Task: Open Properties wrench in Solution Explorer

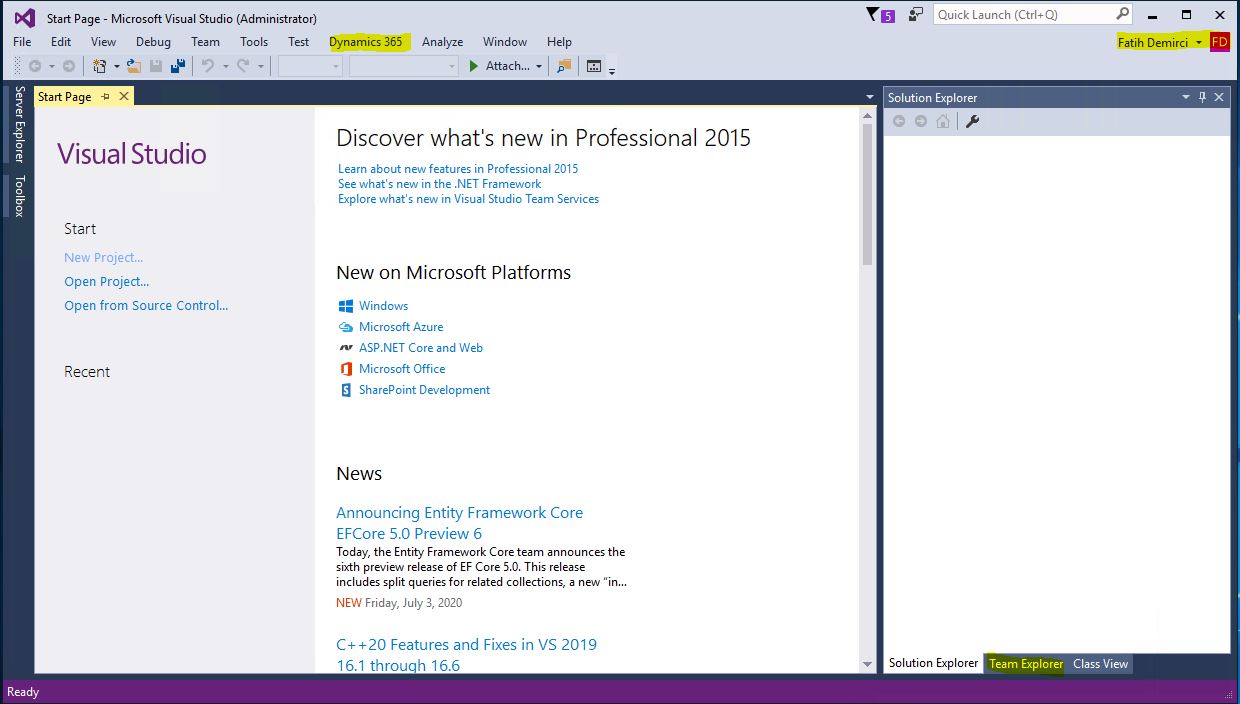Action: (972, 121)
